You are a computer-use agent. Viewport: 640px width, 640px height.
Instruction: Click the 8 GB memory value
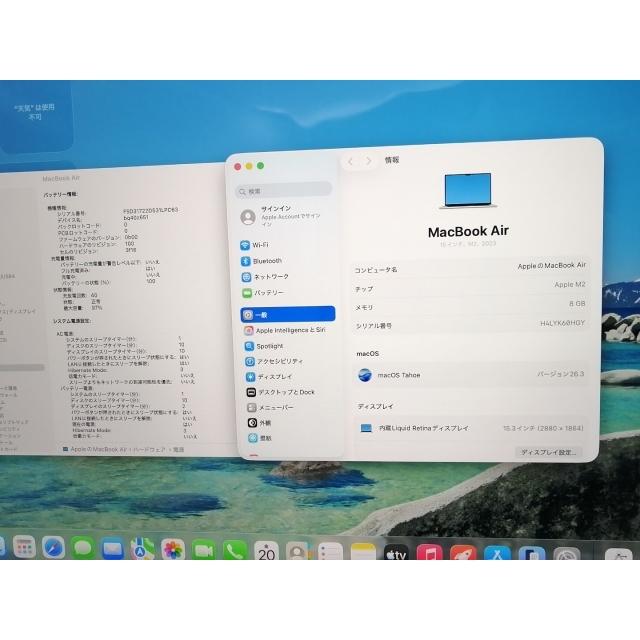tap(577, 304)
